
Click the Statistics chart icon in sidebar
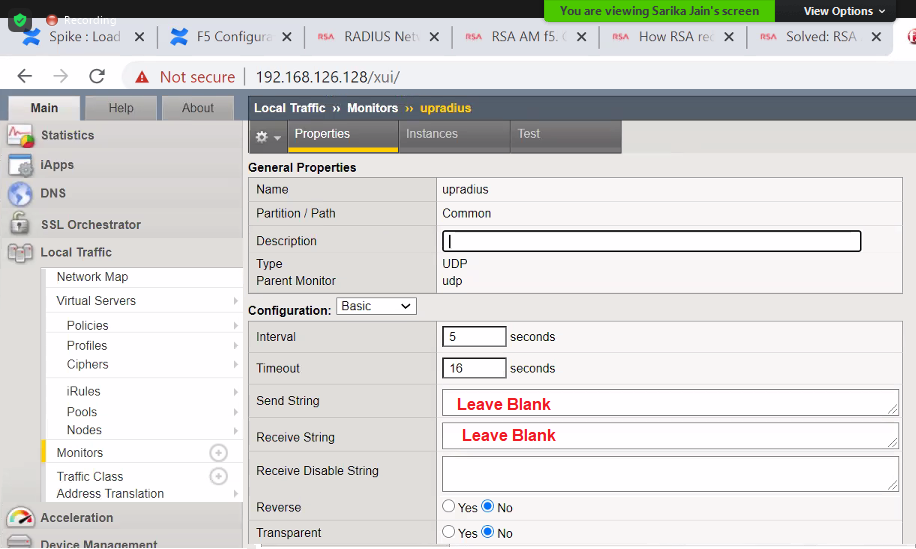(x=20, y=135)
